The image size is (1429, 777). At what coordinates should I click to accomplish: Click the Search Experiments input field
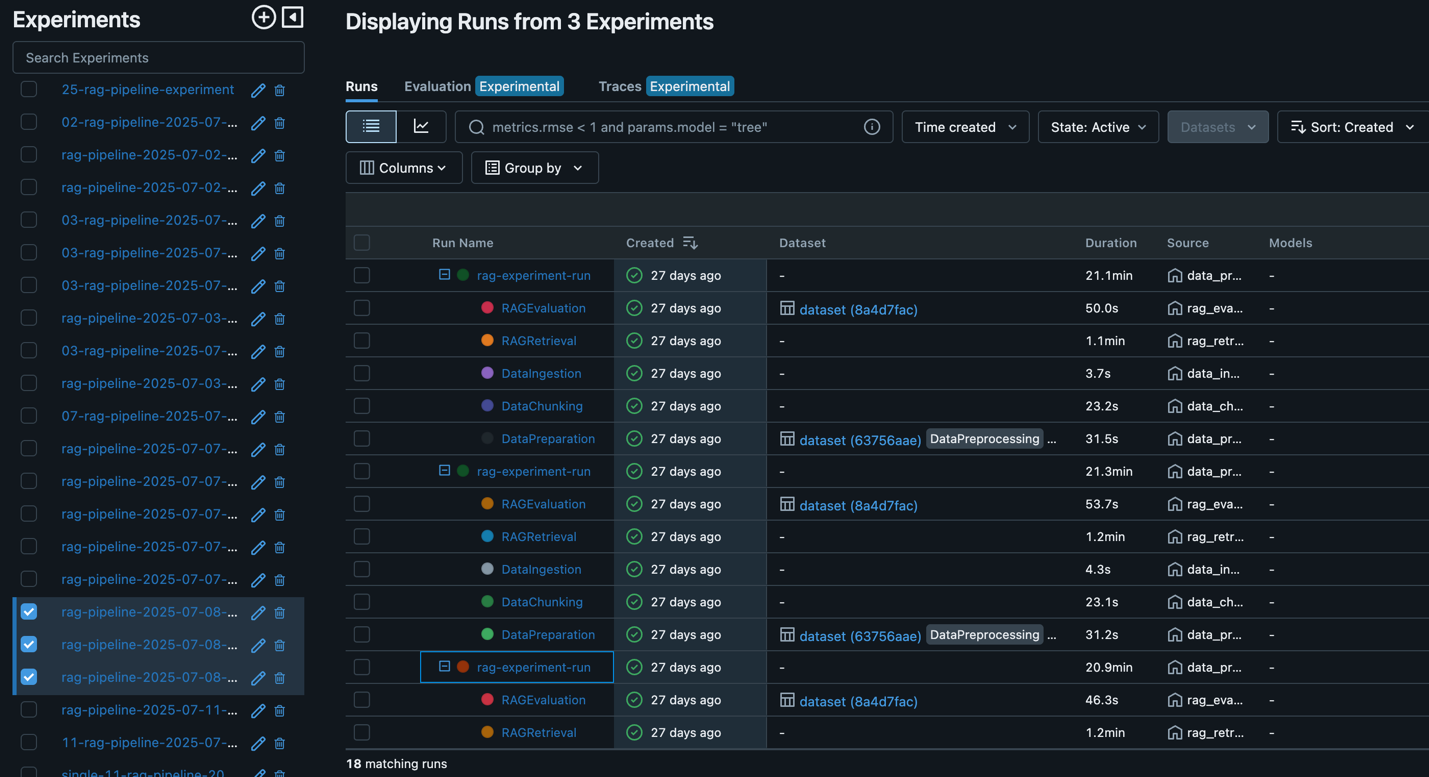pyautogui.click(x=158, y=58)
